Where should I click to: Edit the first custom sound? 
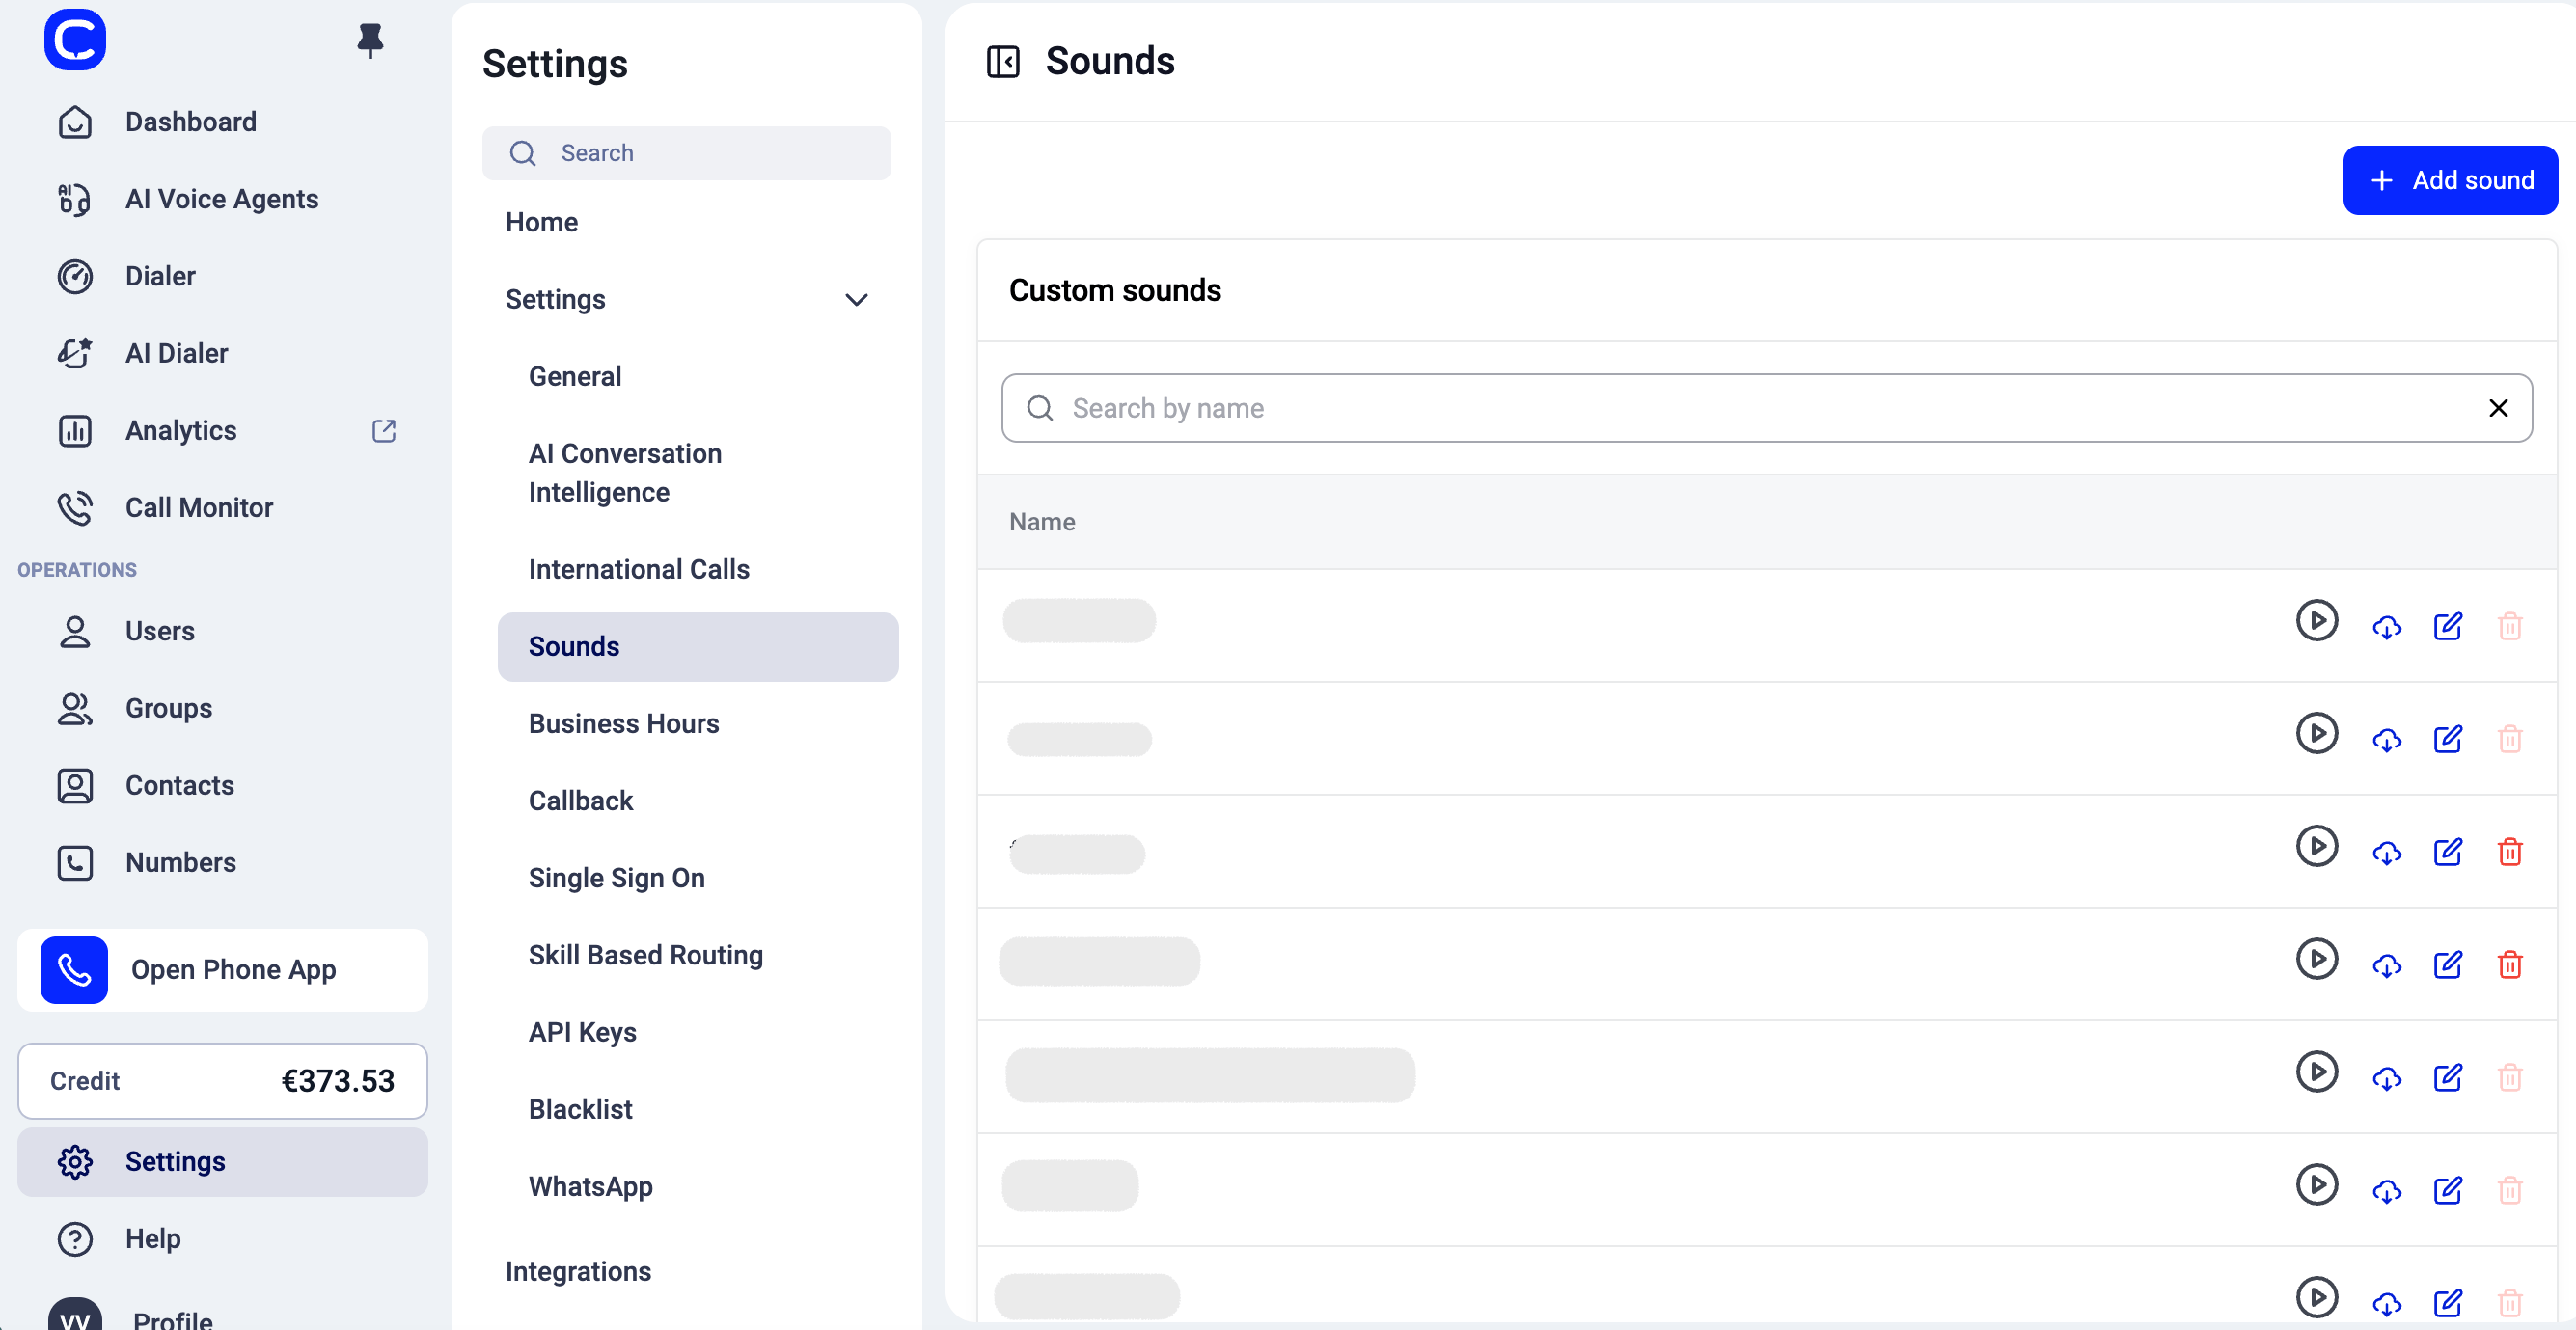point(2447,626)
